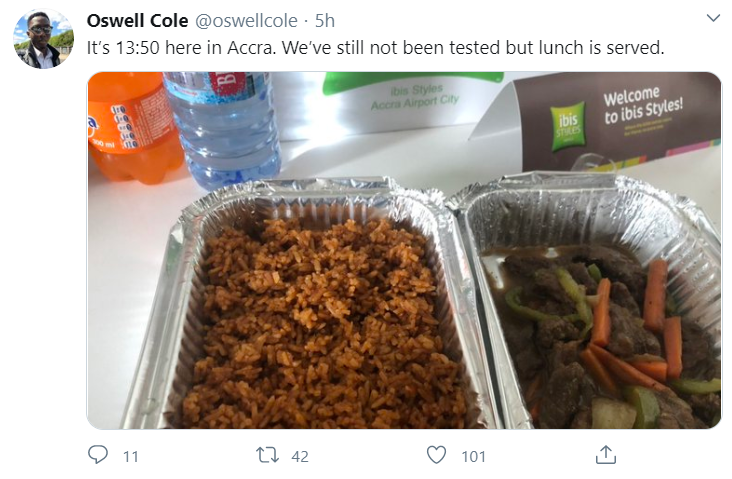Retweet this post via the retweet icon
The image size is (732, 479).
(x=267, y=455)
